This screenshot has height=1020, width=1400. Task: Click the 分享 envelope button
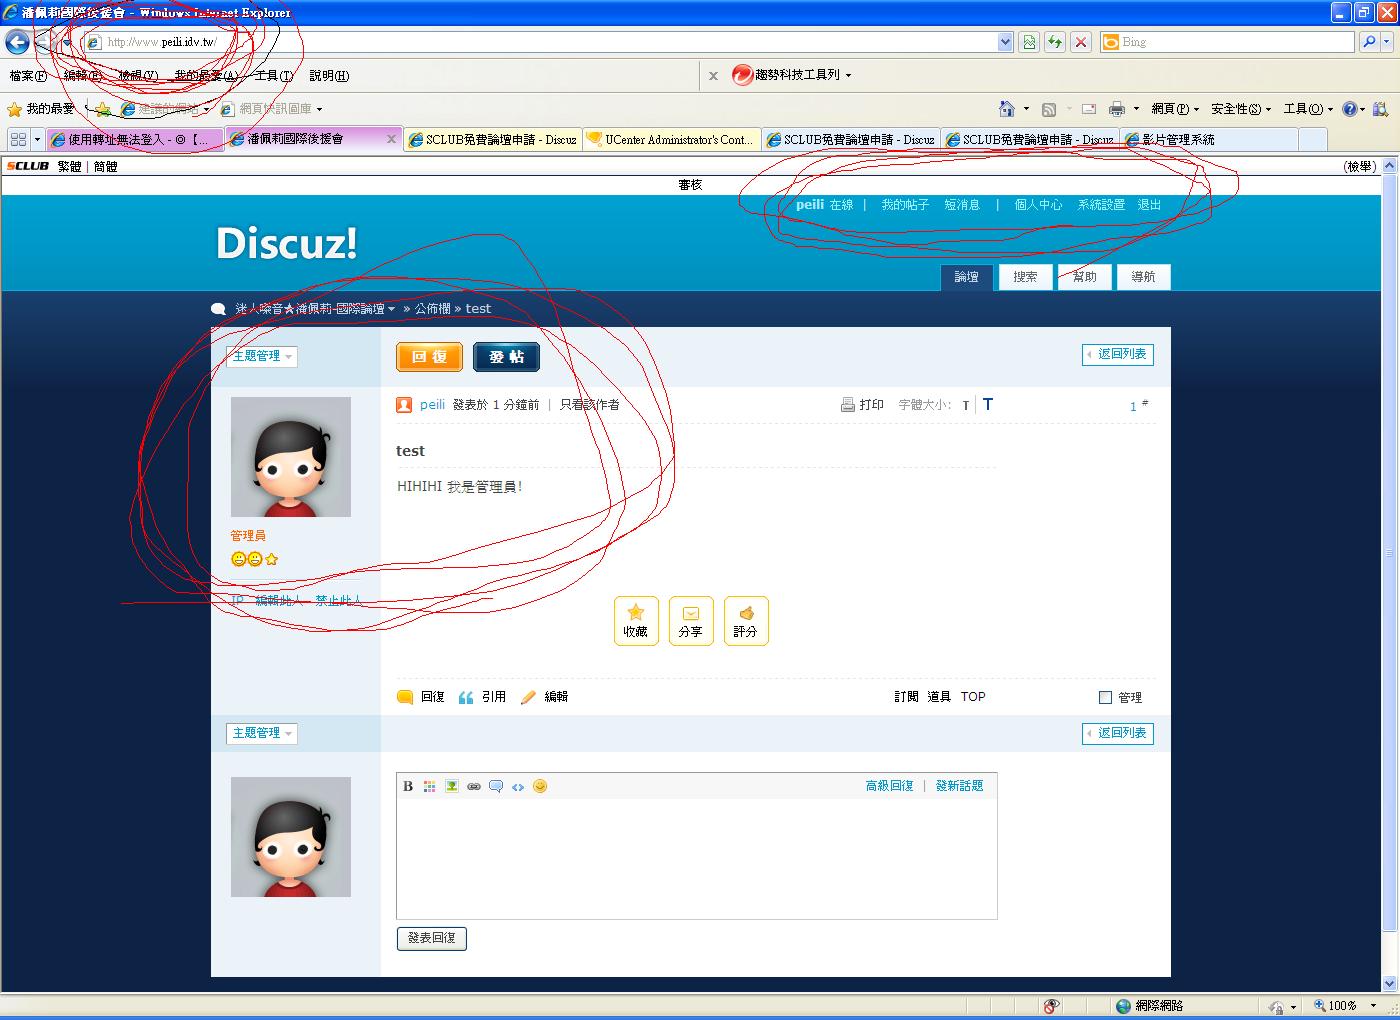(691, 621)
